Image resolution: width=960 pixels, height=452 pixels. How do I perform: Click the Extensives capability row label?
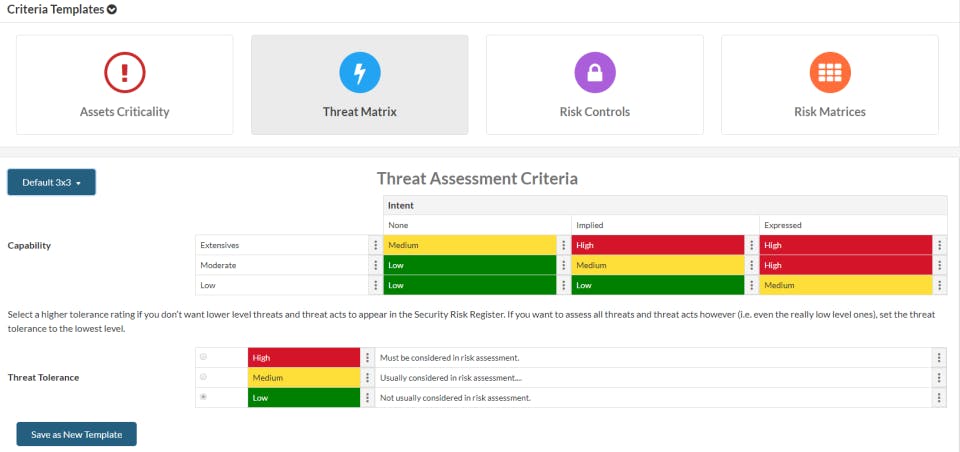click(x=282, y=245)
